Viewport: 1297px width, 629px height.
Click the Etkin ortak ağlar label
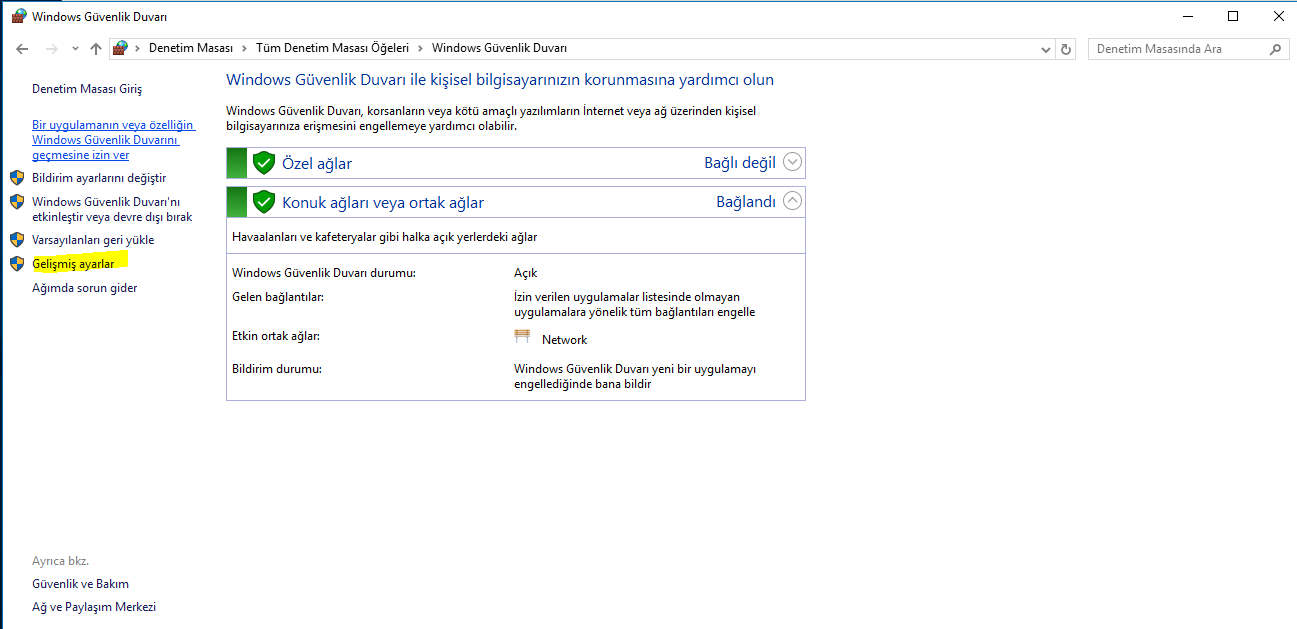[276, 336]
